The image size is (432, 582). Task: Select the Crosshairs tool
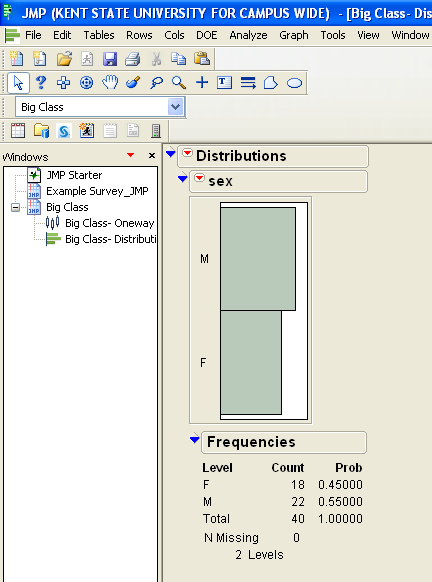coord(202,82)
